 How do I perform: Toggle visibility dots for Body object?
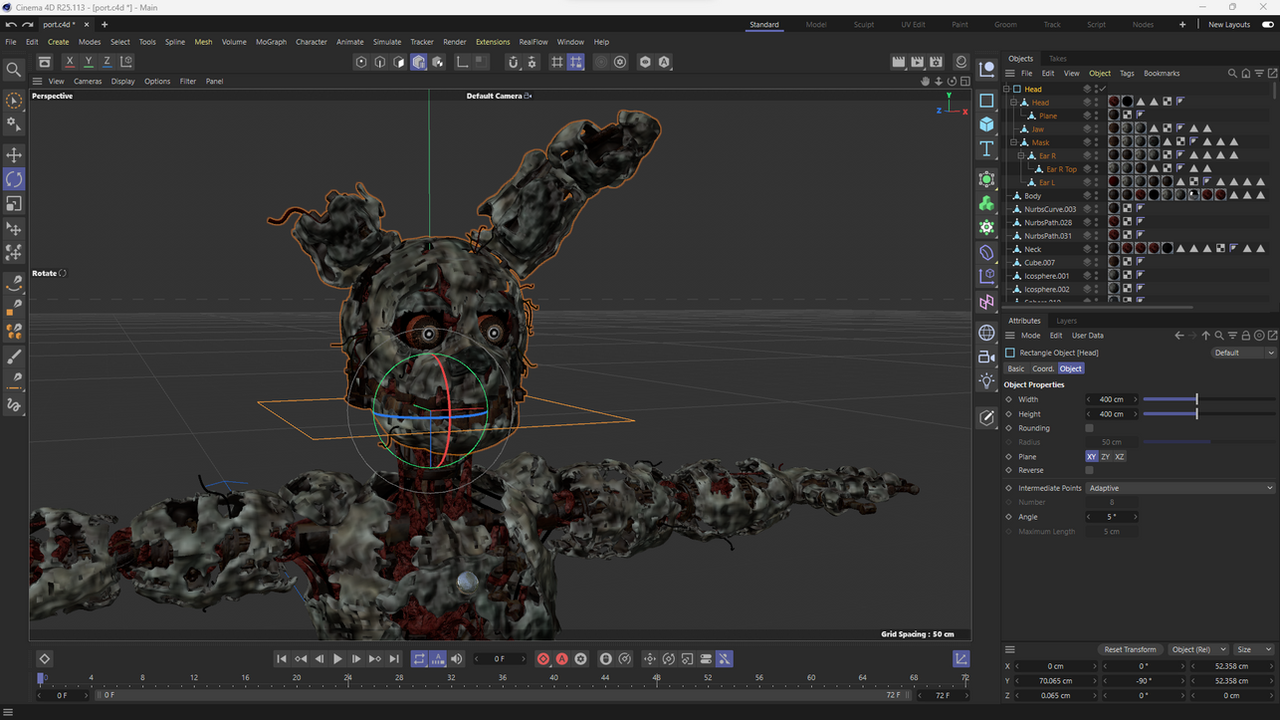click(1096, 196)
